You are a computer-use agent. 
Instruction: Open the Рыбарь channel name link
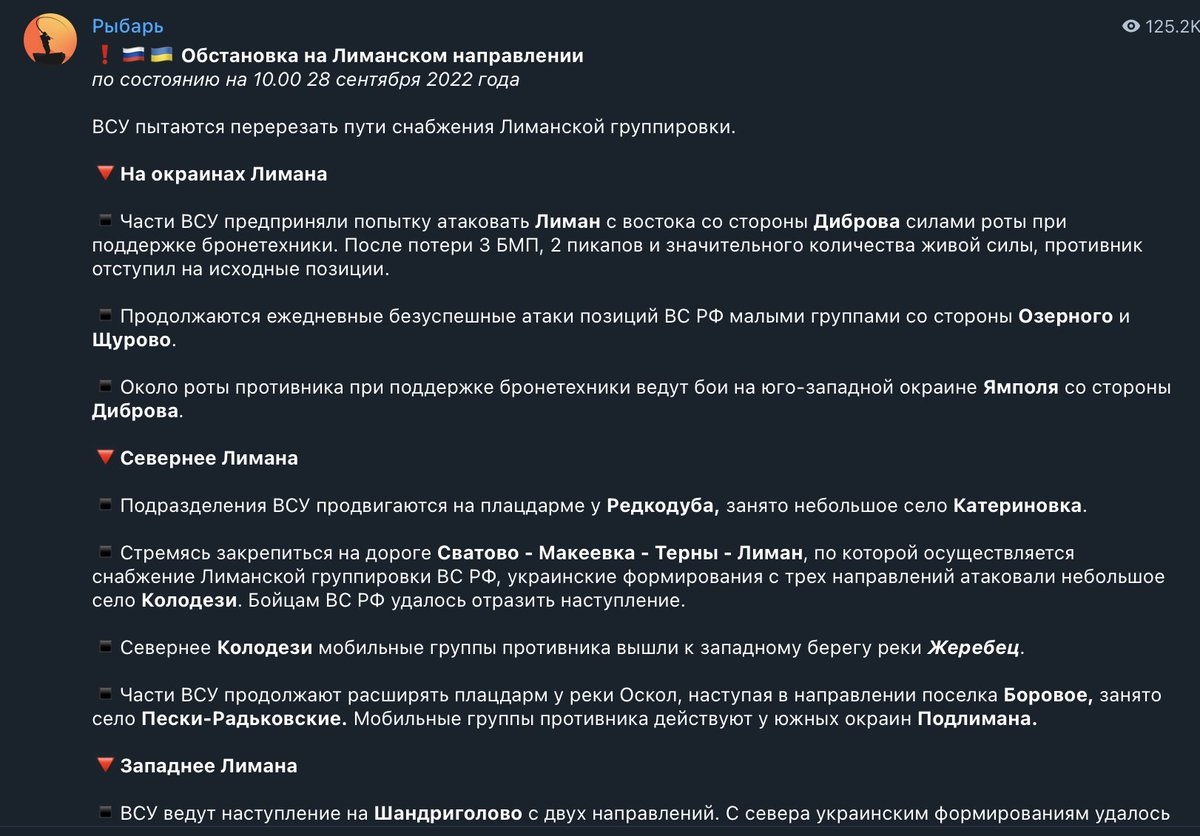point(127,26)
